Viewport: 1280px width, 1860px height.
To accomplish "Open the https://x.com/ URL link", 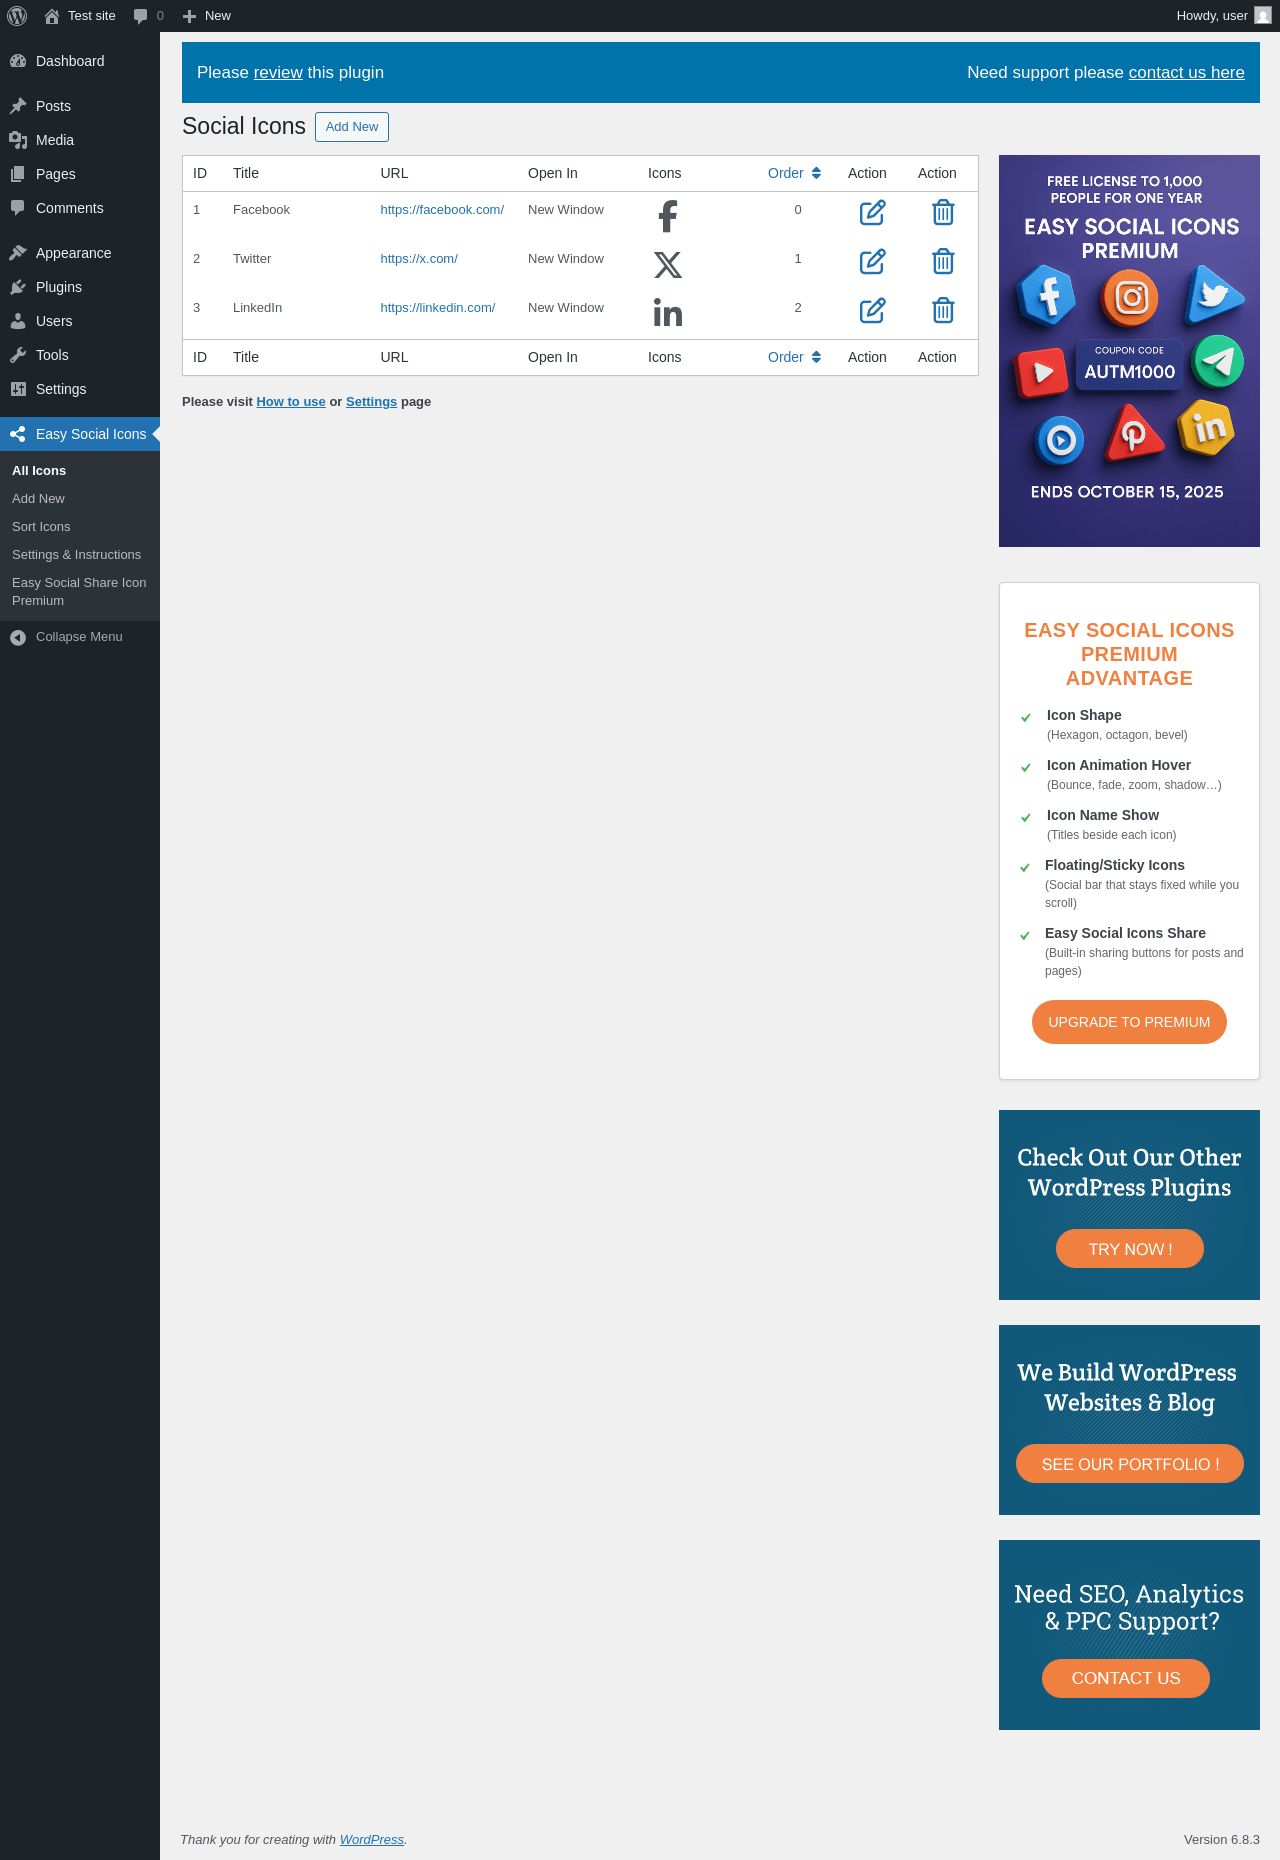I will (419, 259).
